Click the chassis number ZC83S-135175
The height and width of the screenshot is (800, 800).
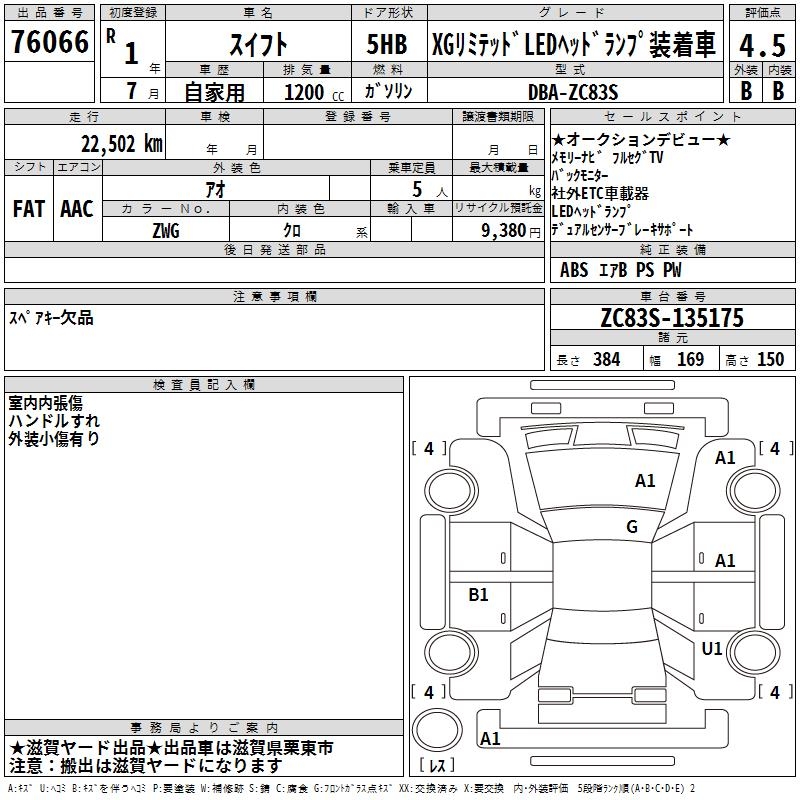tap(672, 318)
